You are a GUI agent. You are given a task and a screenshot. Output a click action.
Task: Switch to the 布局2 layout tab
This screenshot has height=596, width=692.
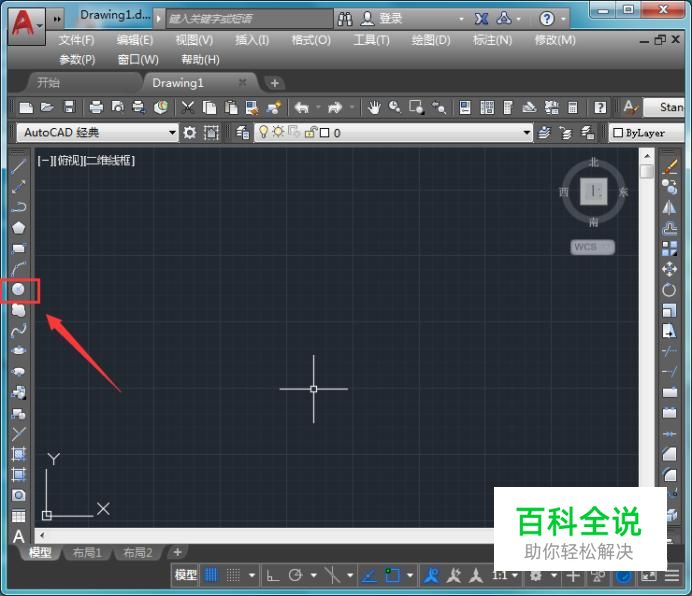[x=138, y=552]
